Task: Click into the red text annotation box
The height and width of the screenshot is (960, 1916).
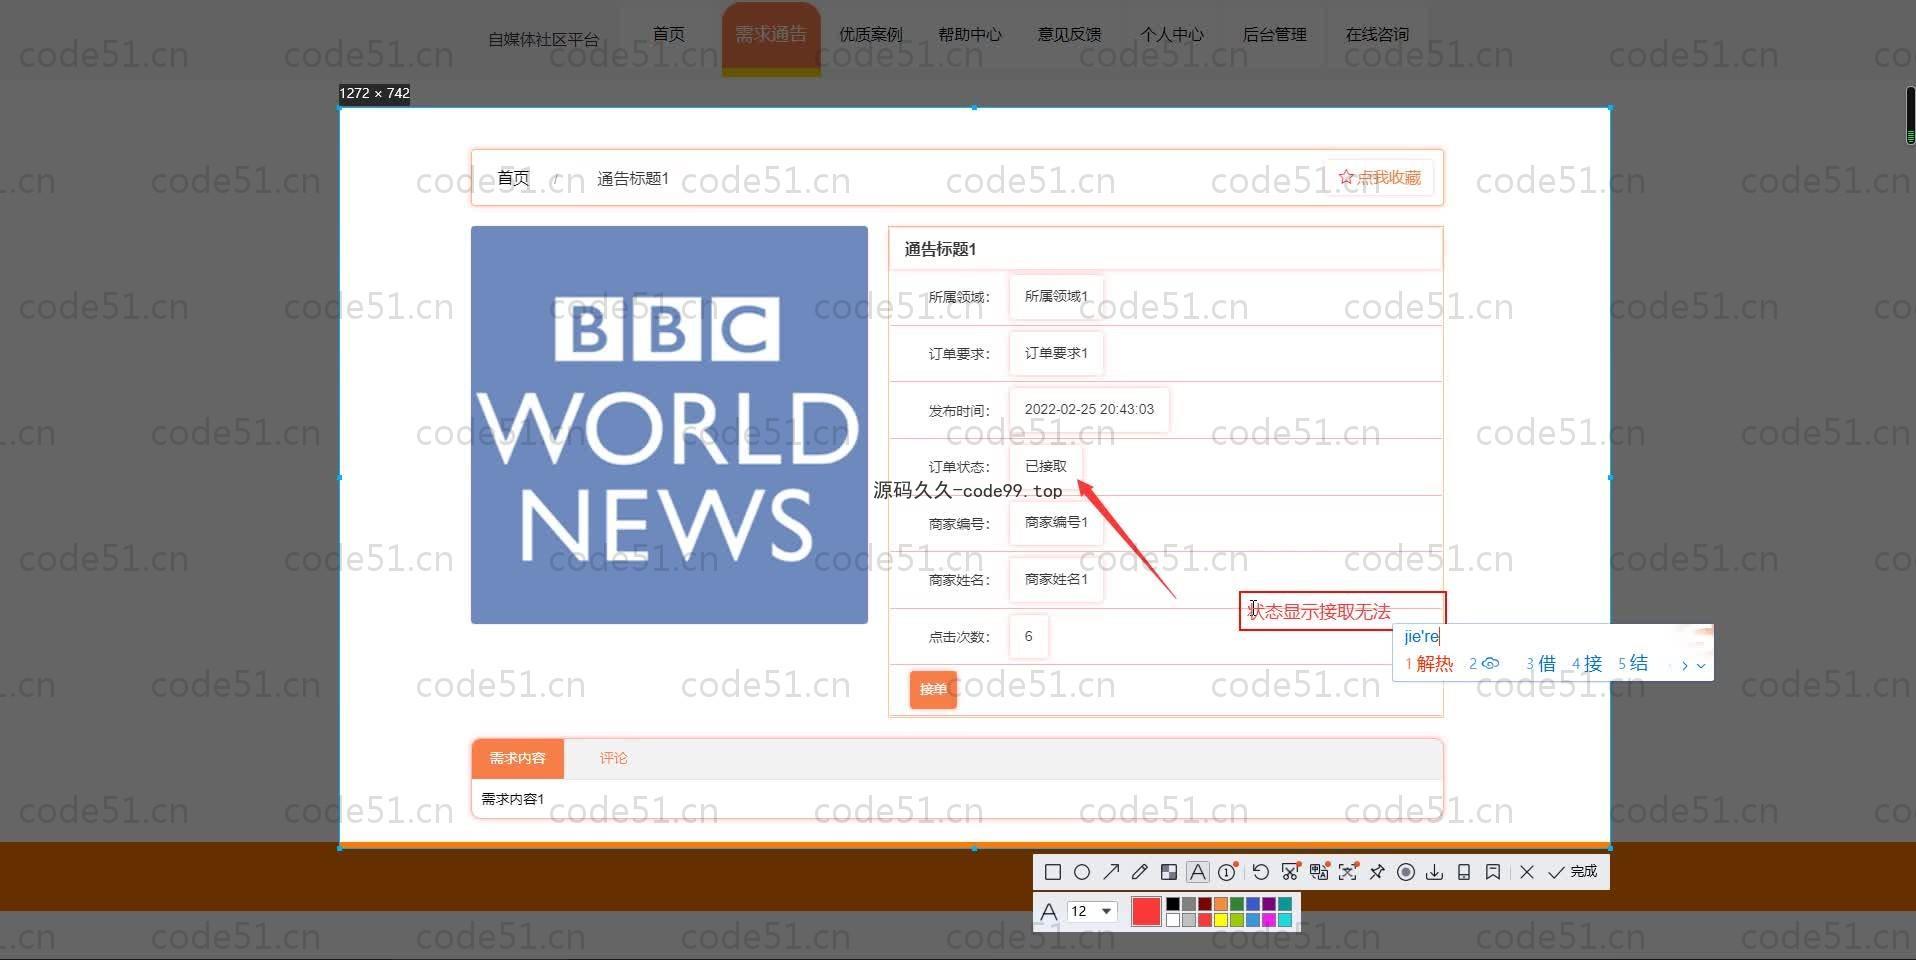Action: 1342,611
